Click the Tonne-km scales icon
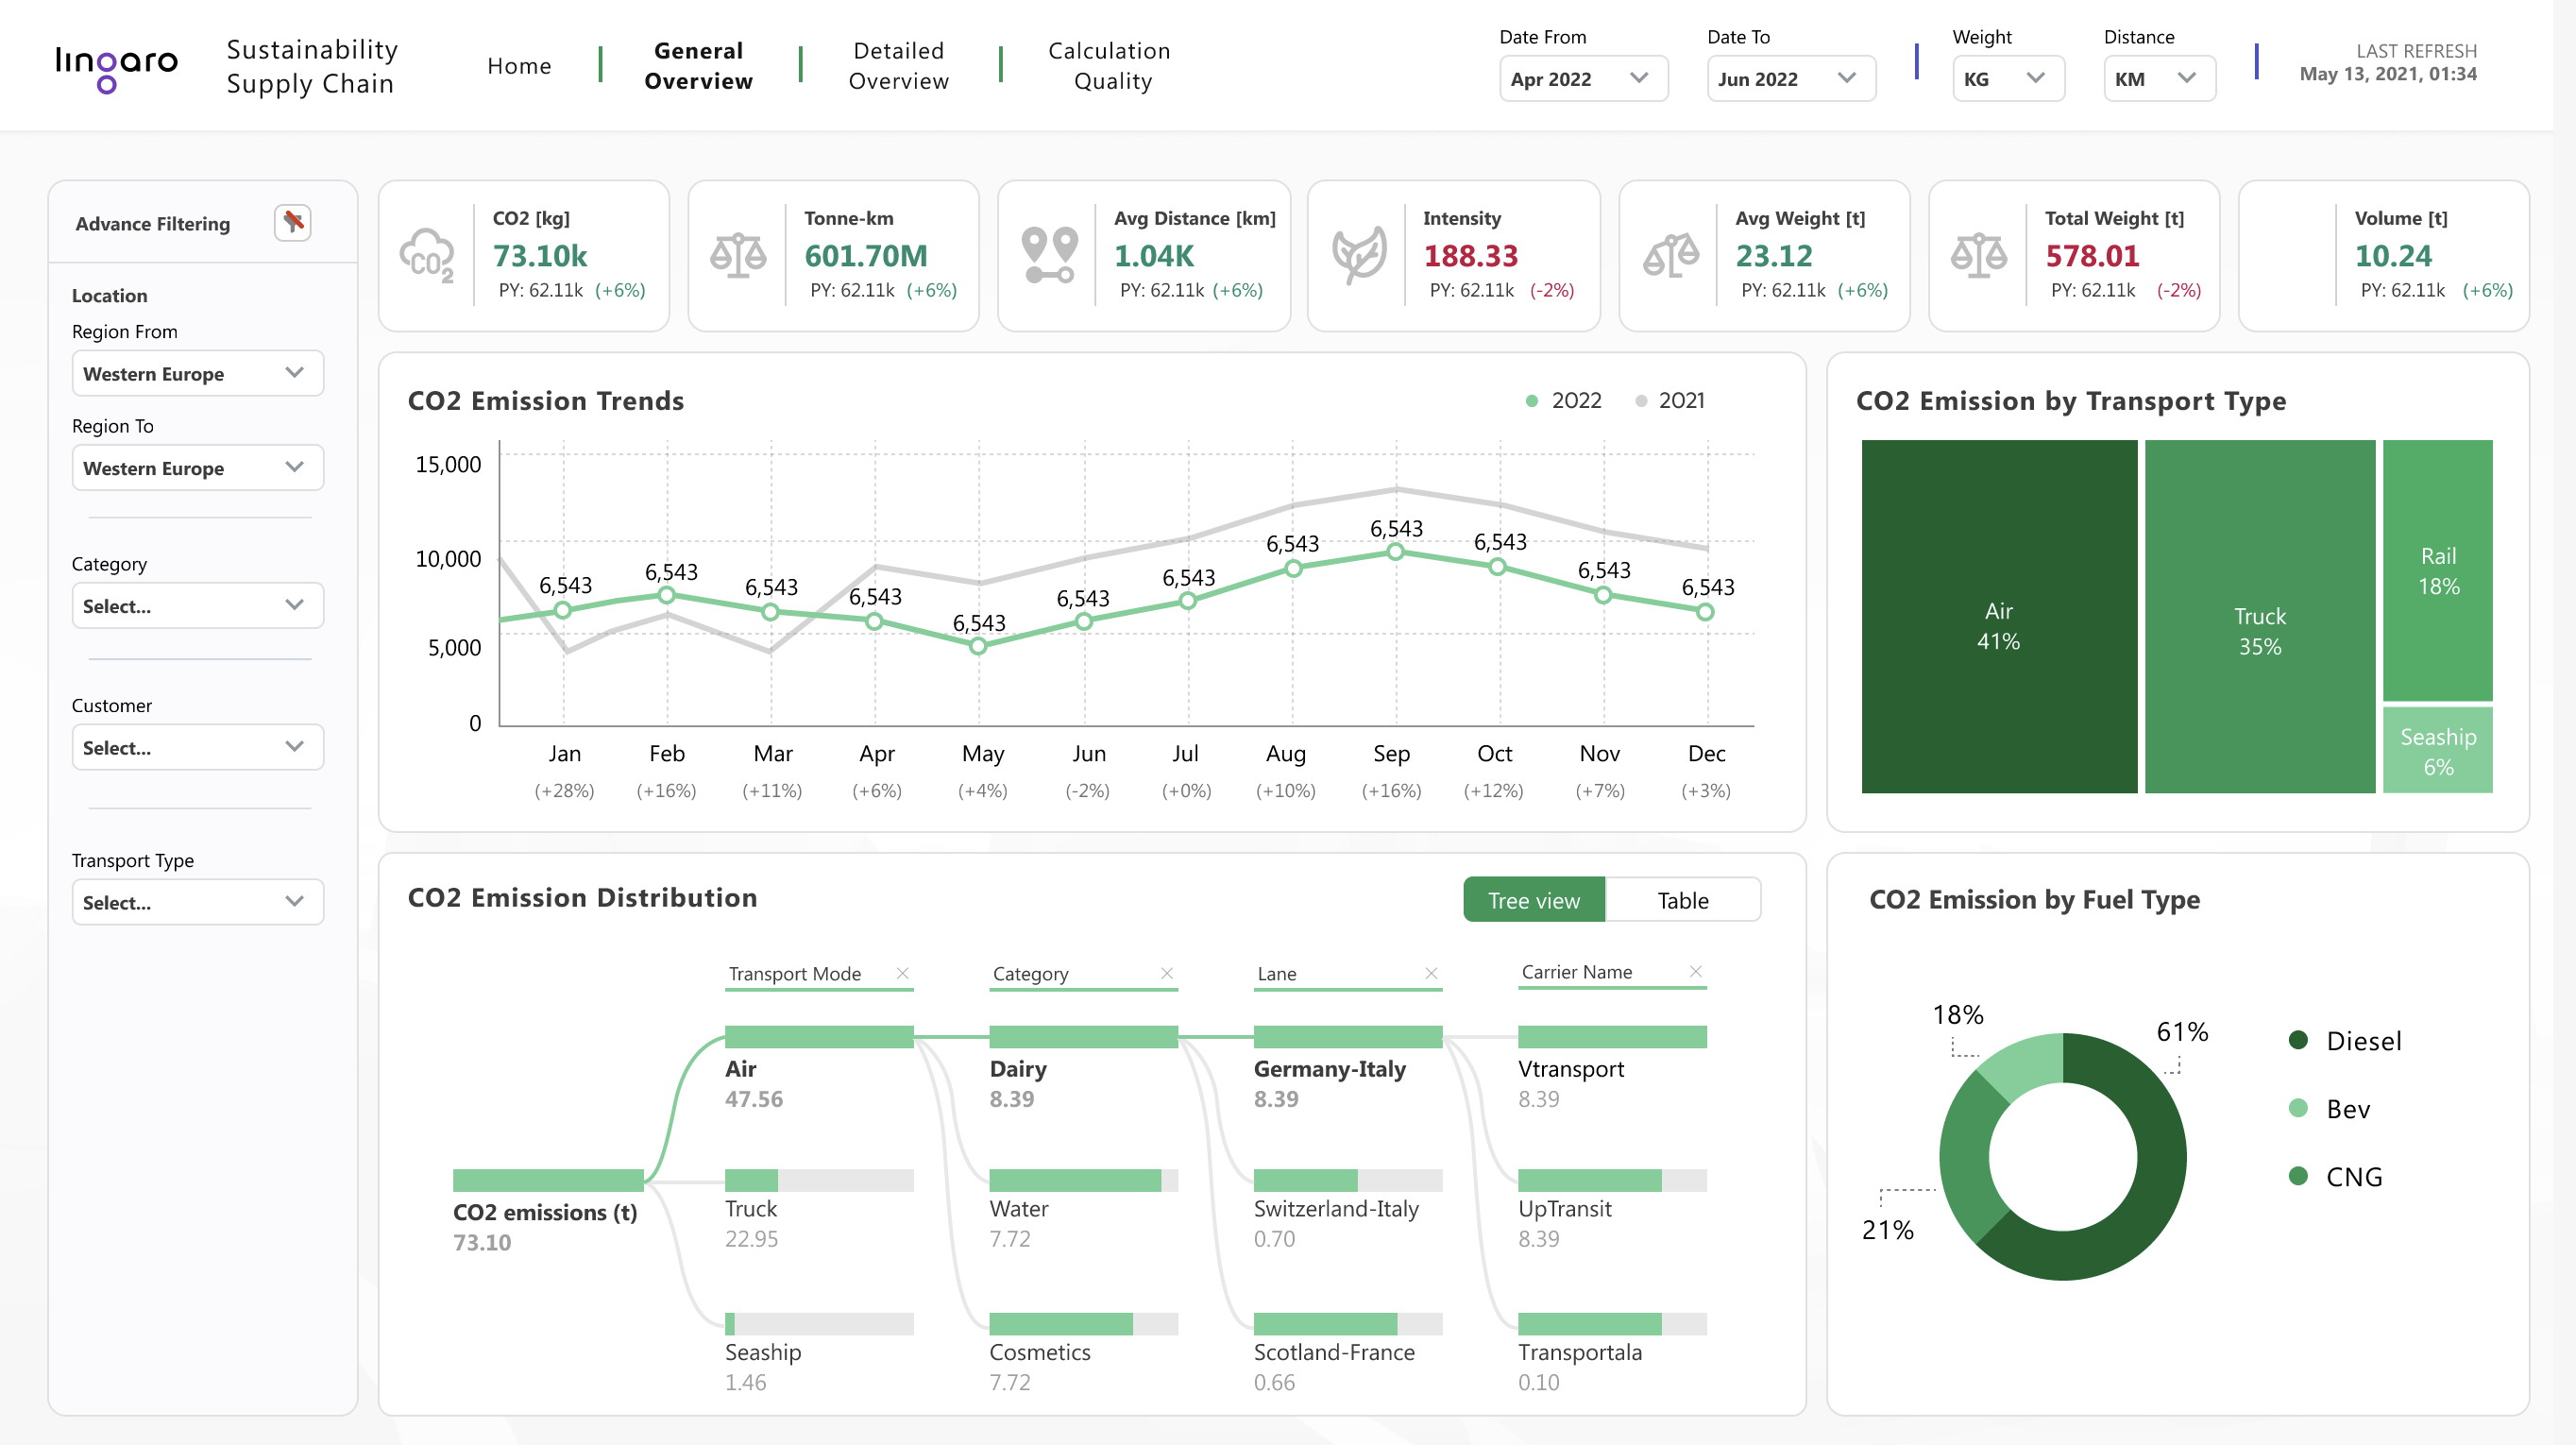Viewport: 2576px width, 1445px height. click(738, 256)
